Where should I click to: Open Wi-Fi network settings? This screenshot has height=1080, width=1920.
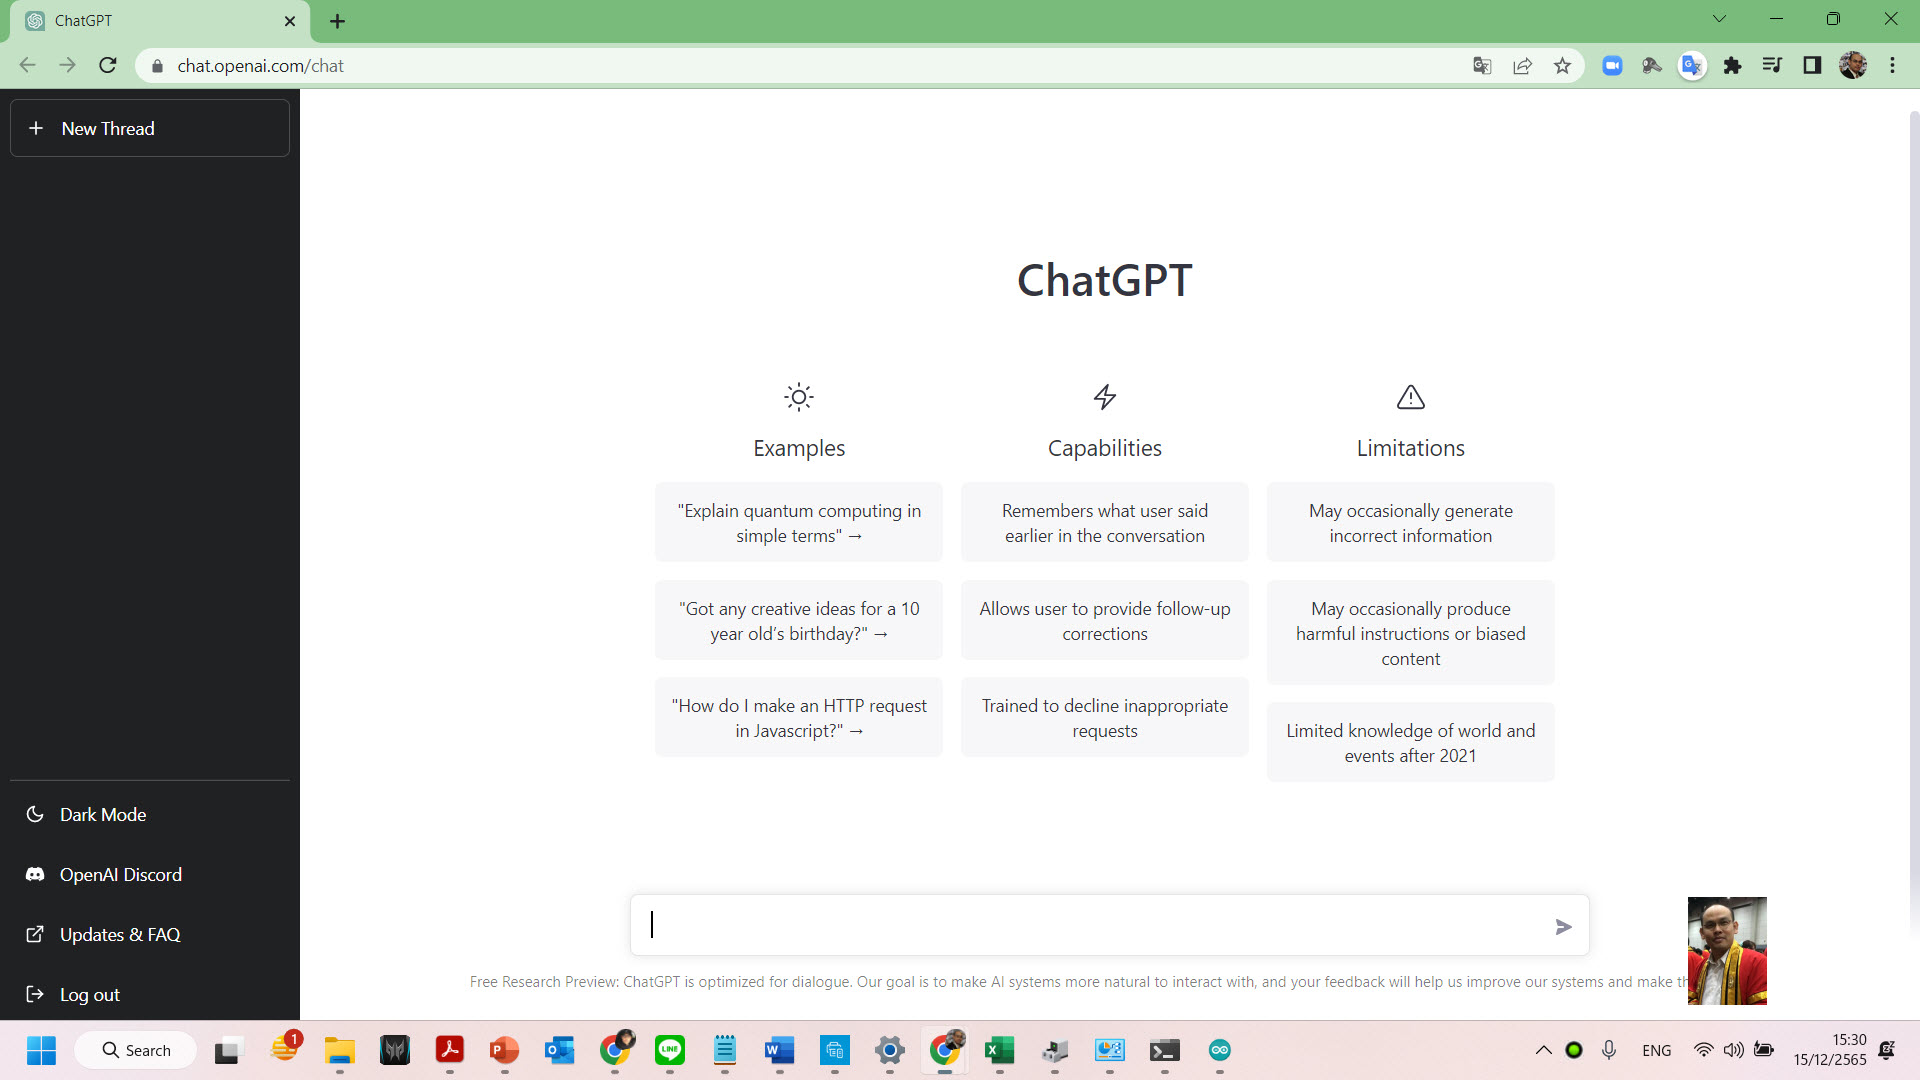[x=1703, y=1050]
